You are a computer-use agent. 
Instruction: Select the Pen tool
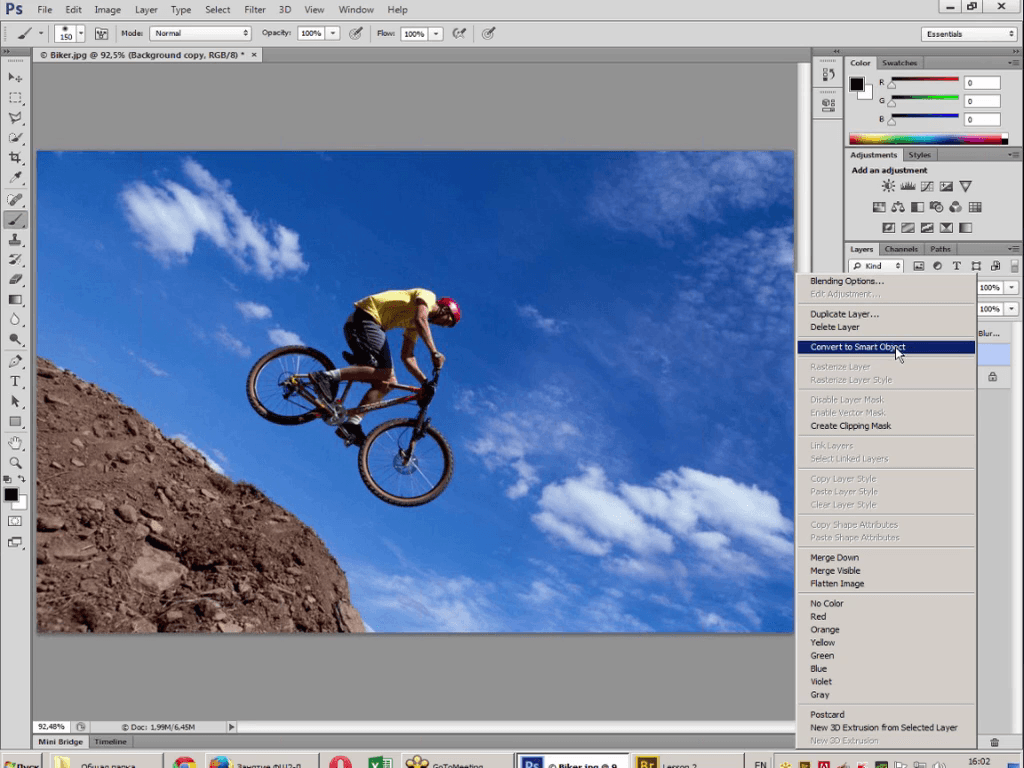15,361
